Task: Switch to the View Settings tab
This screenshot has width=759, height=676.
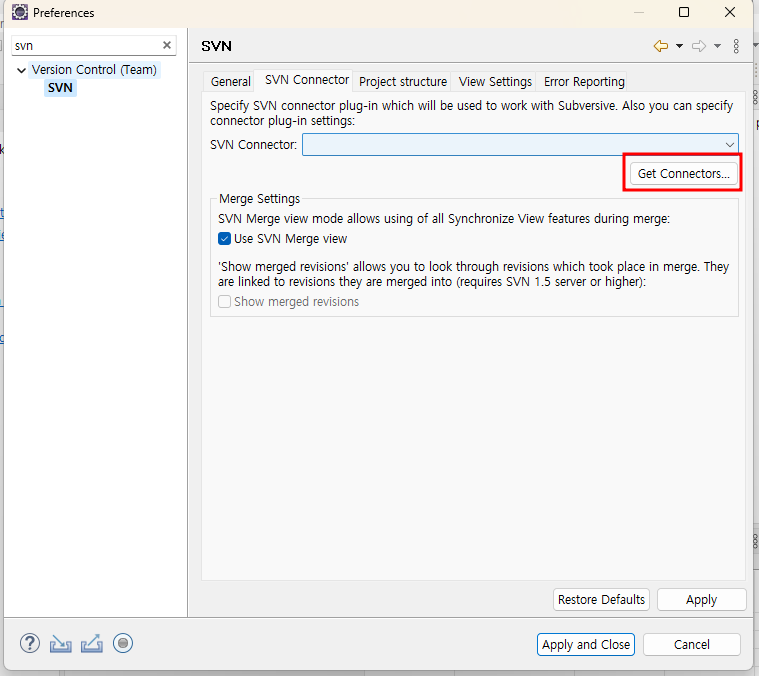Action: click(x=495, y=81)
